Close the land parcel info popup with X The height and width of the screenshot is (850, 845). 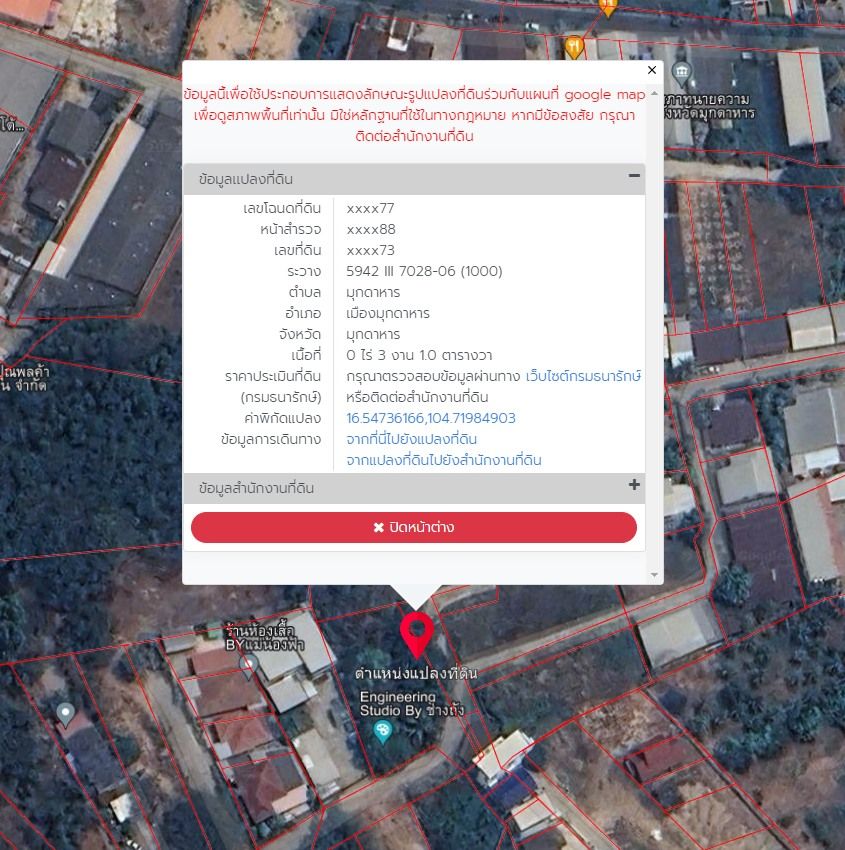(x=652, y=70)
